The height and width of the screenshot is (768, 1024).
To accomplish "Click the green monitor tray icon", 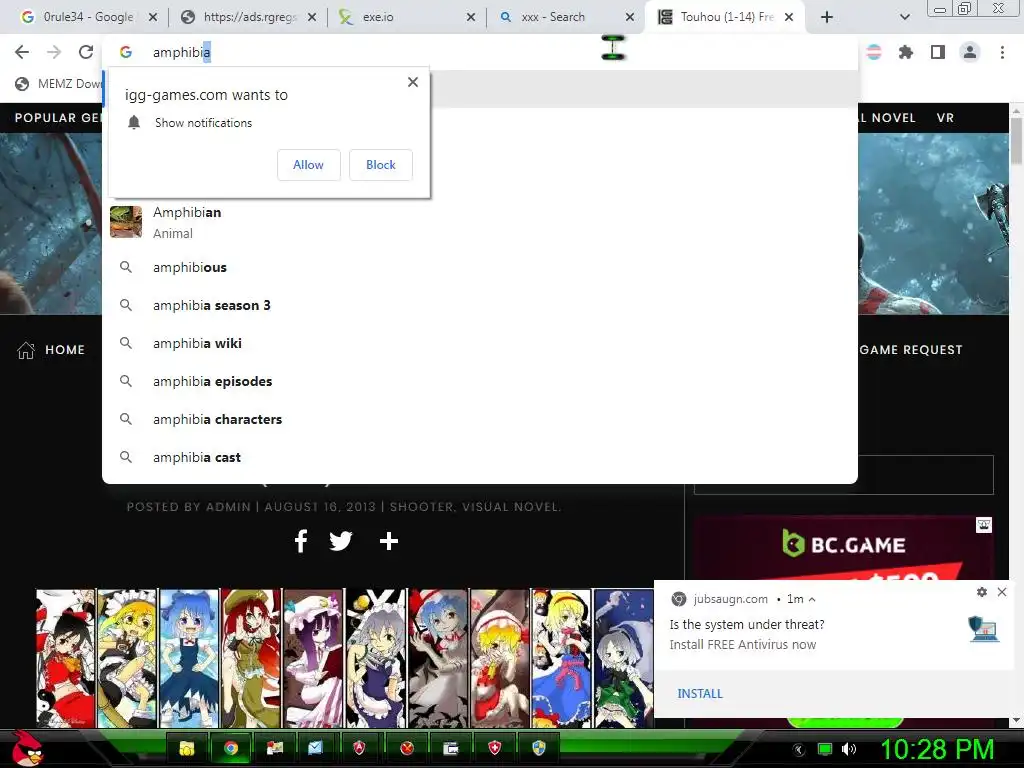I will [x=825, y=749].
